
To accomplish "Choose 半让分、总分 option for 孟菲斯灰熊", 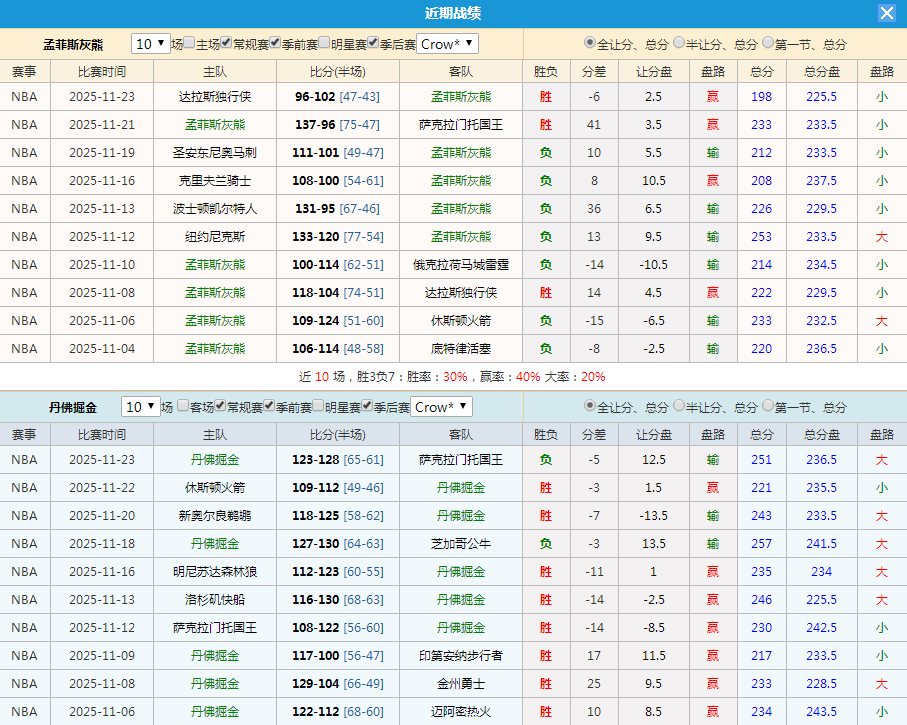I will (x=678, y=44).
